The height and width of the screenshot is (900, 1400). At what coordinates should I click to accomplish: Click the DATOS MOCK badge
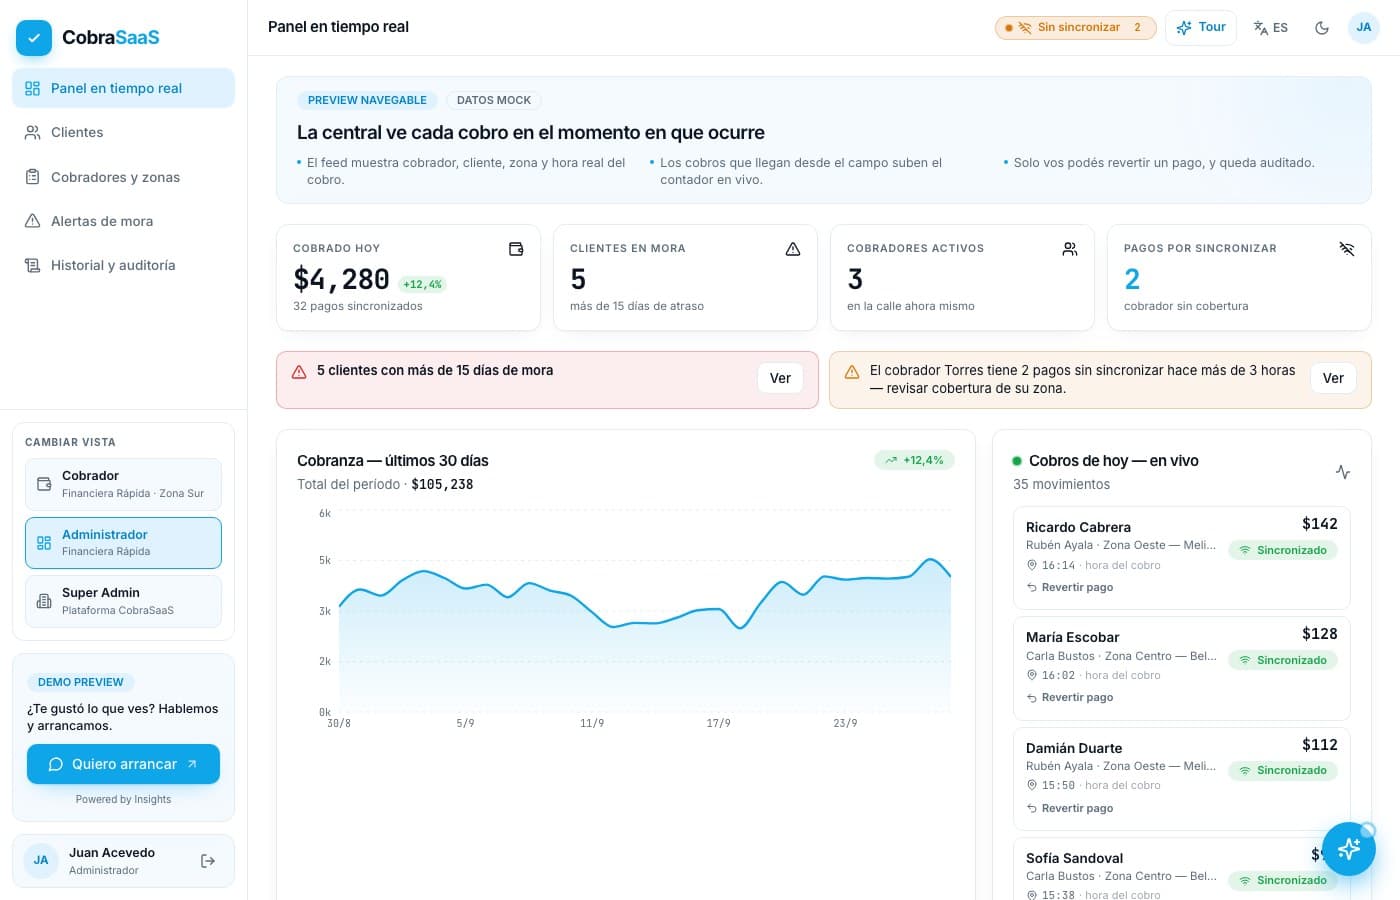point(494,100)
